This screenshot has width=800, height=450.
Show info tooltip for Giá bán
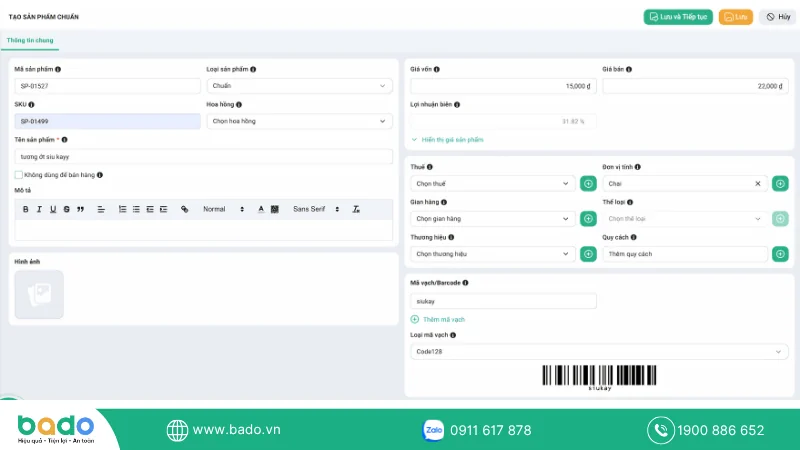pos(629,69)
